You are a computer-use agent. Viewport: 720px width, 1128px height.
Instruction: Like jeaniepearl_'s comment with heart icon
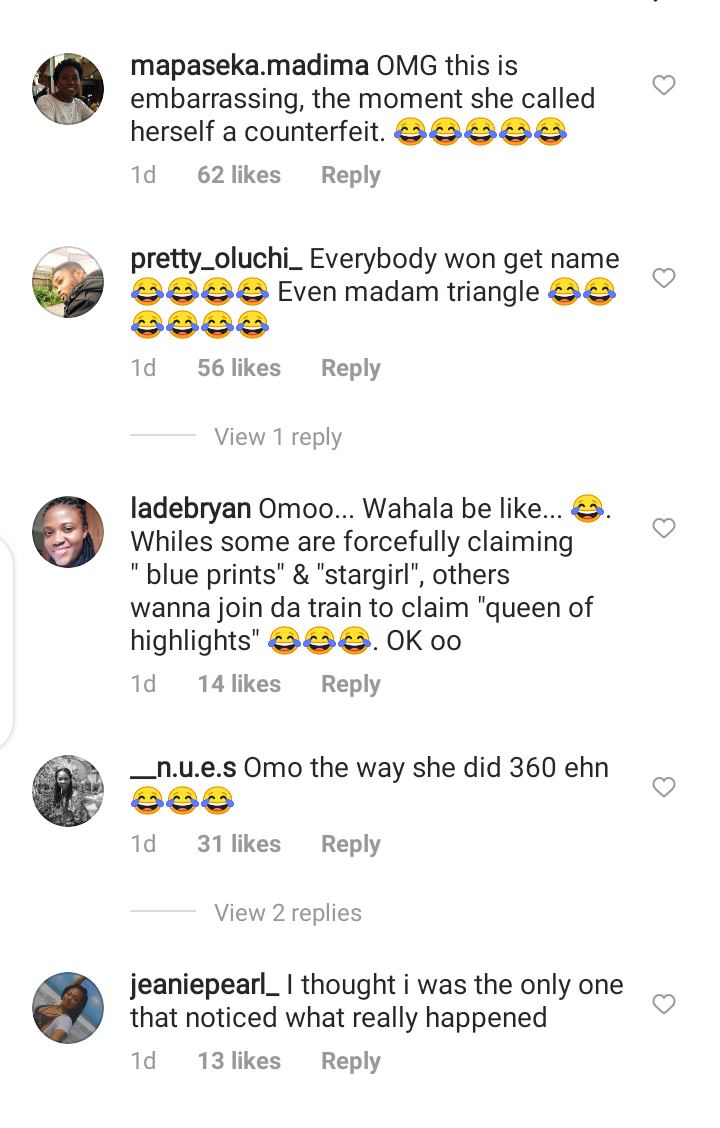pos(663,1004)
